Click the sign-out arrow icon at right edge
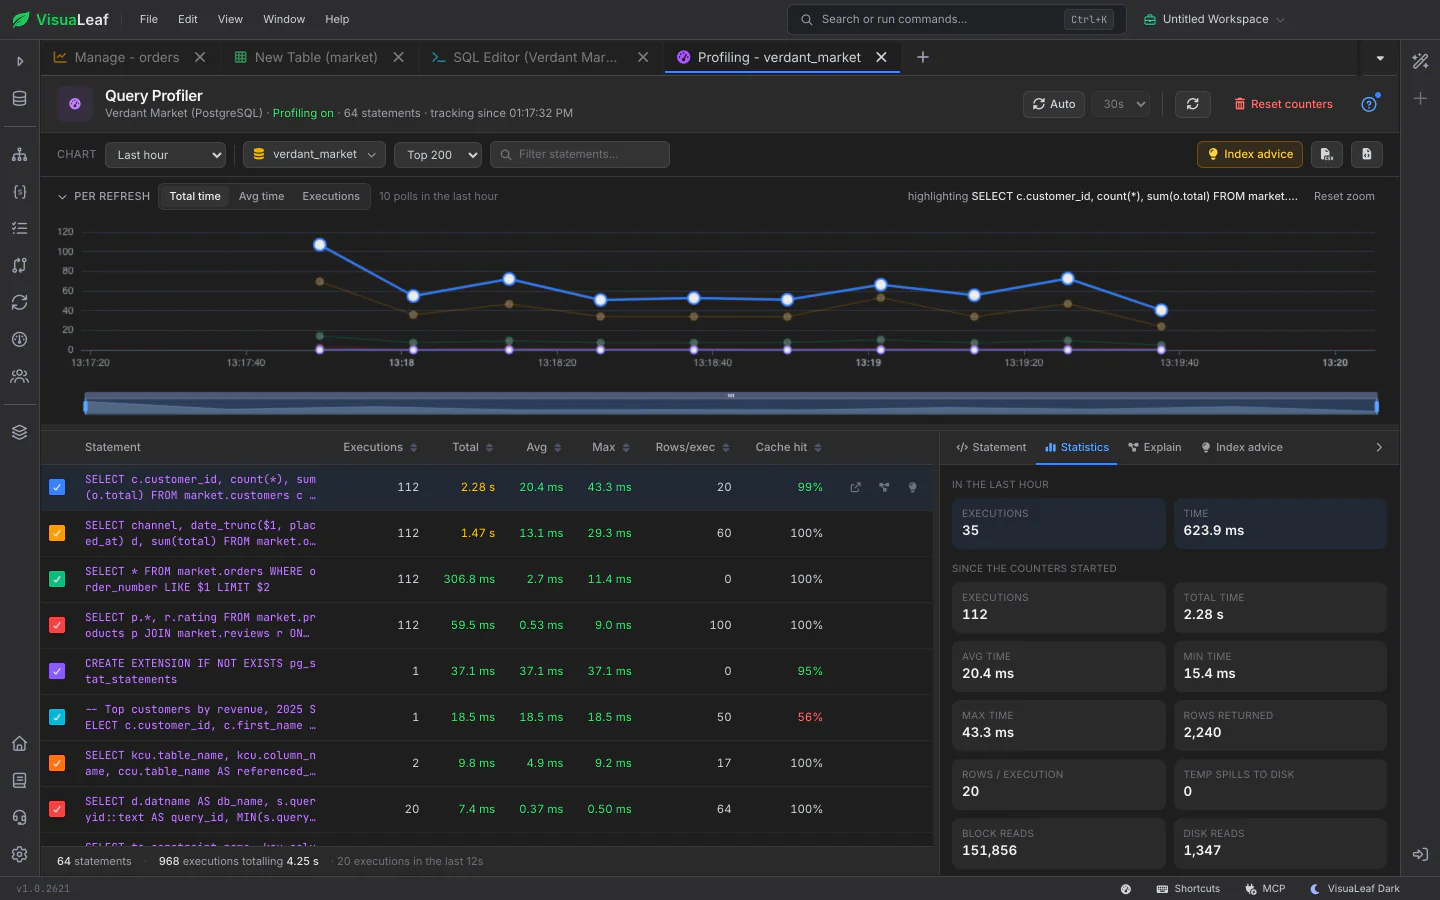Screen dimensions: 1440x900 [x=1420, y=854]
